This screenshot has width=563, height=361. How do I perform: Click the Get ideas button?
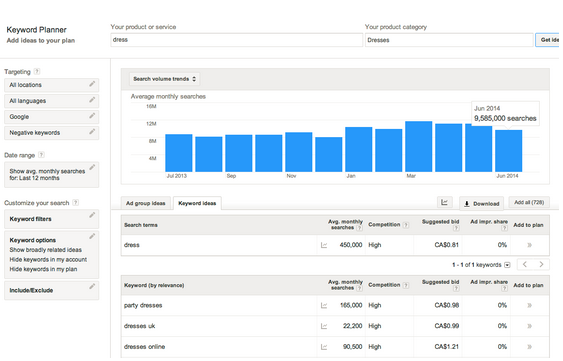point(547,40)
